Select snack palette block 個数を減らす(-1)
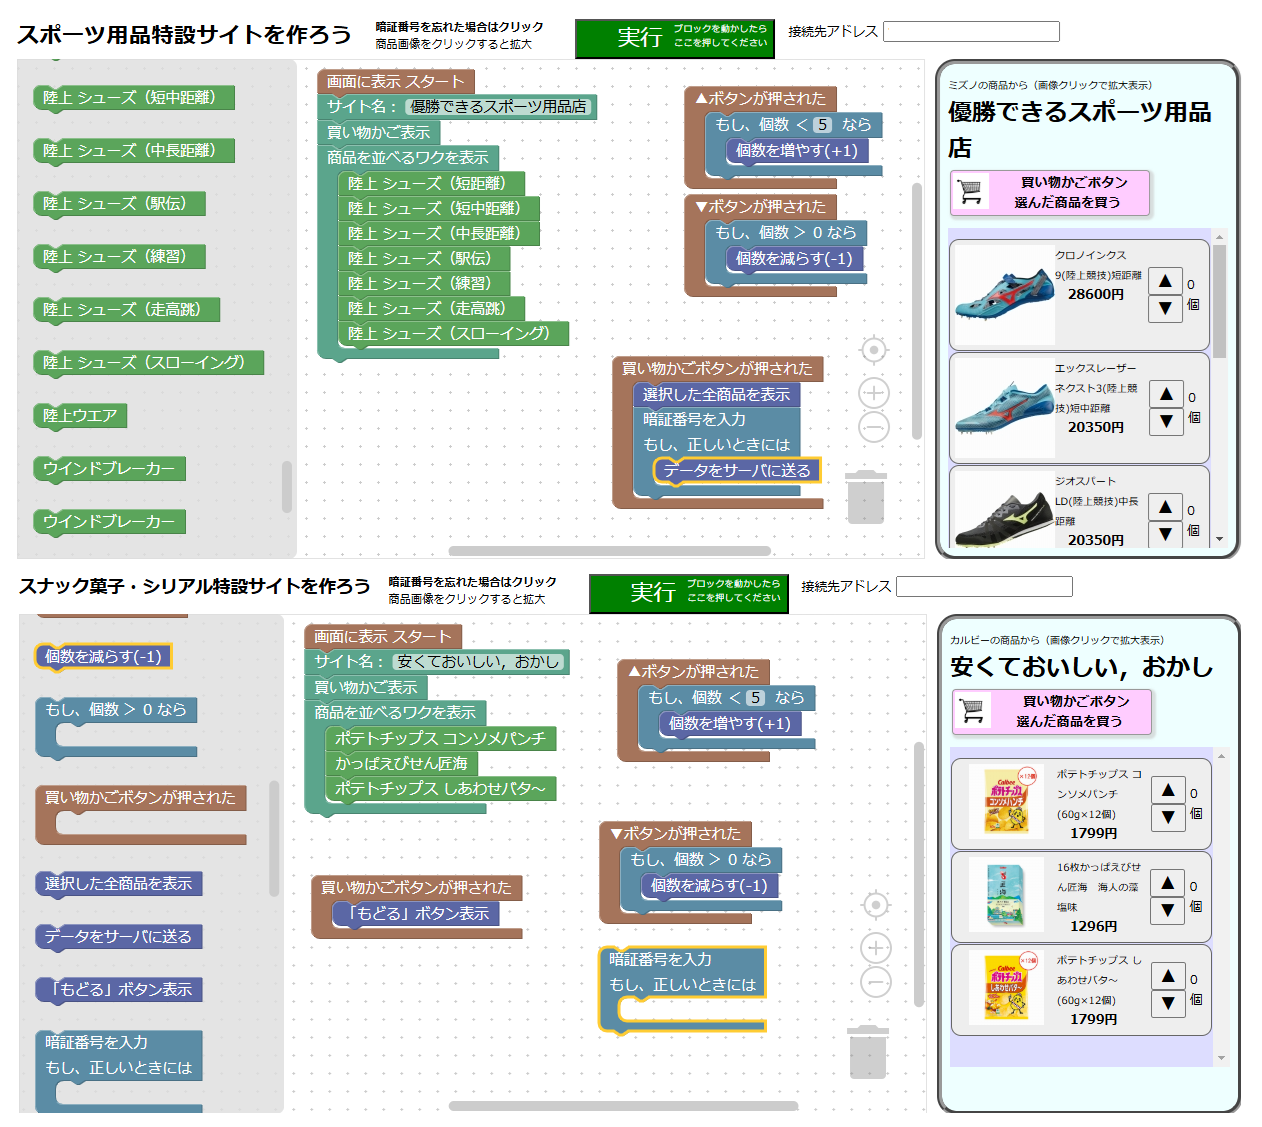This screenshot has width=1262, height=1127. (x=103, y=657)
